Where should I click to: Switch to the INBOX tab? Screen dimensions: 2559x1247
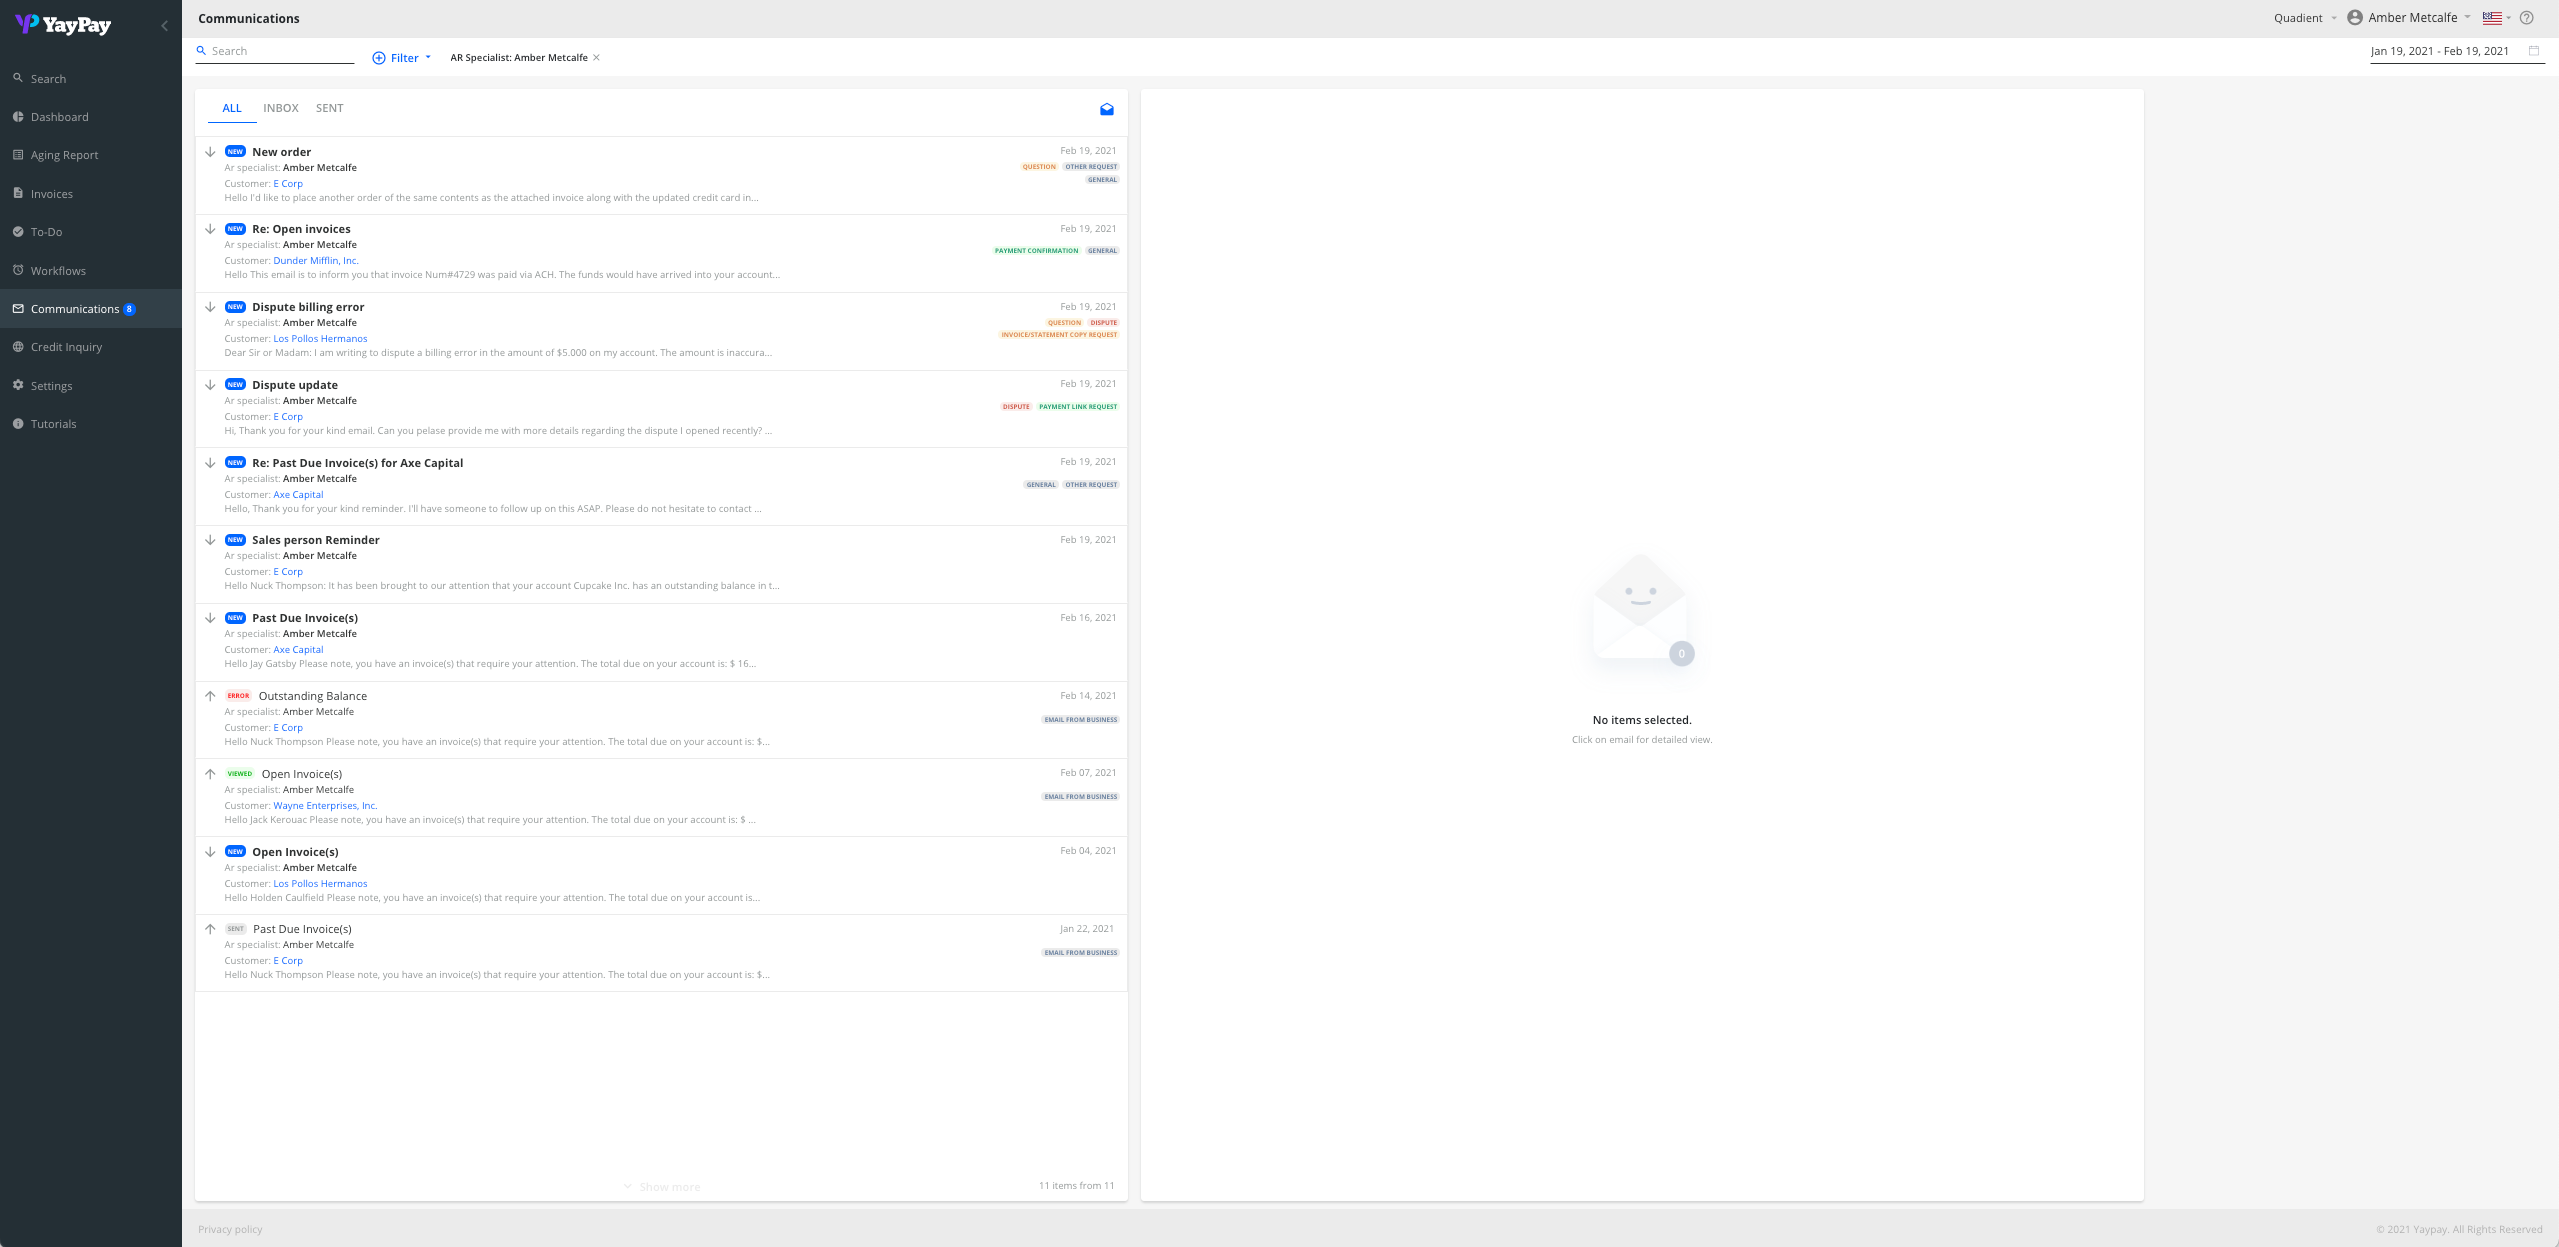[x=280, y=108]
